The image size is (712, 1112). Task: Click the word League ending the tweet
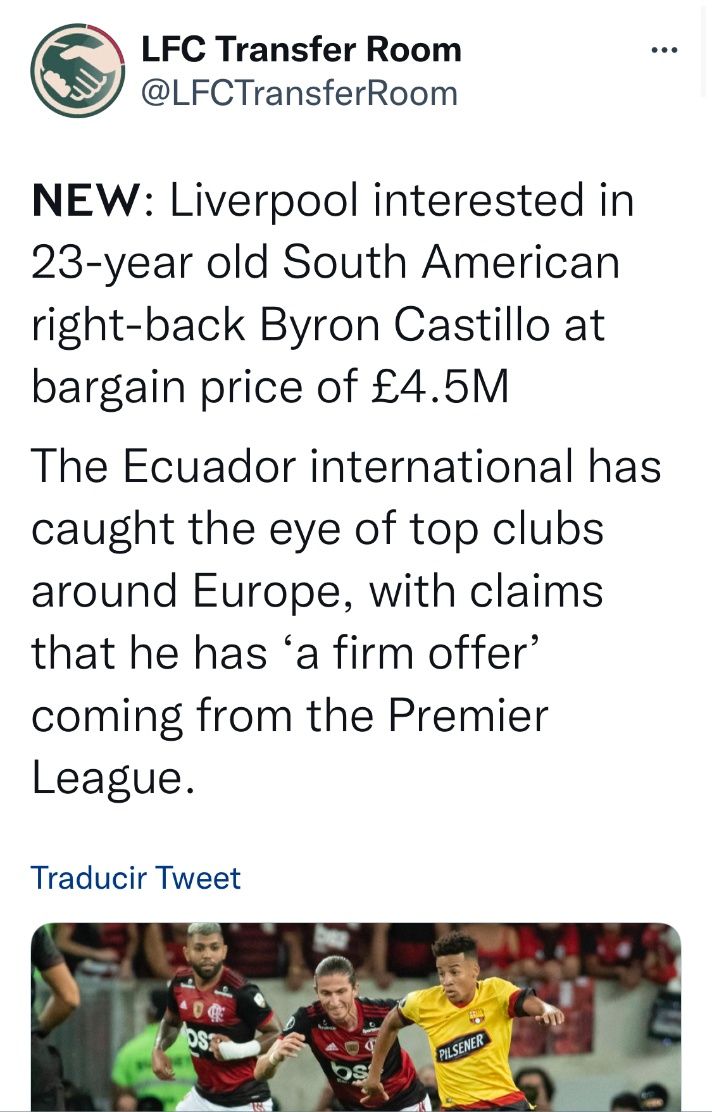[x=108, y=779]
